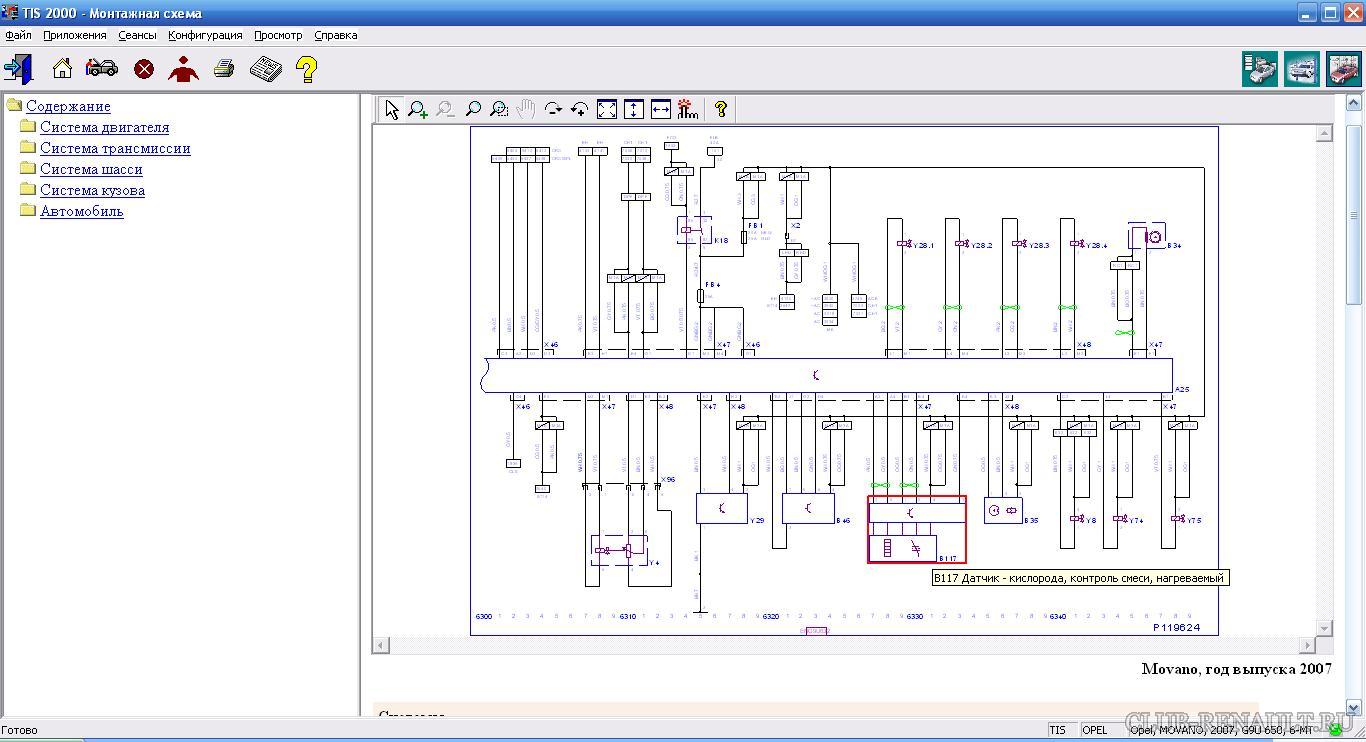Click the P119624 diagram number text
1366x742 pixels.
pos(1177,628)
